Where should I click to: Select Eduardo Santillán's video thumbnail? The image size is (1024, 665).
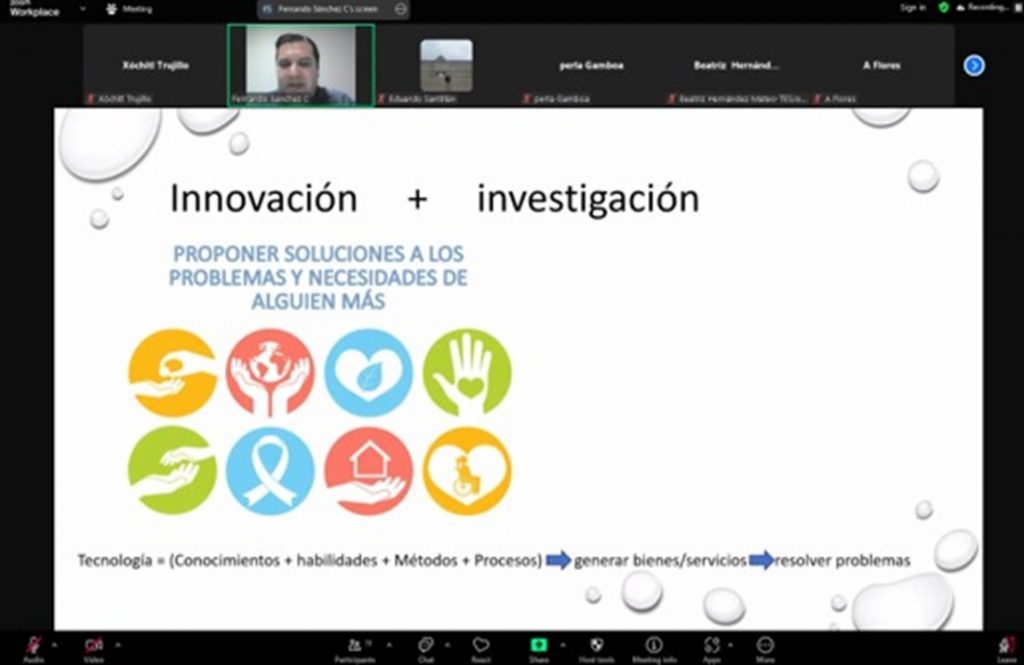[446, 65]
